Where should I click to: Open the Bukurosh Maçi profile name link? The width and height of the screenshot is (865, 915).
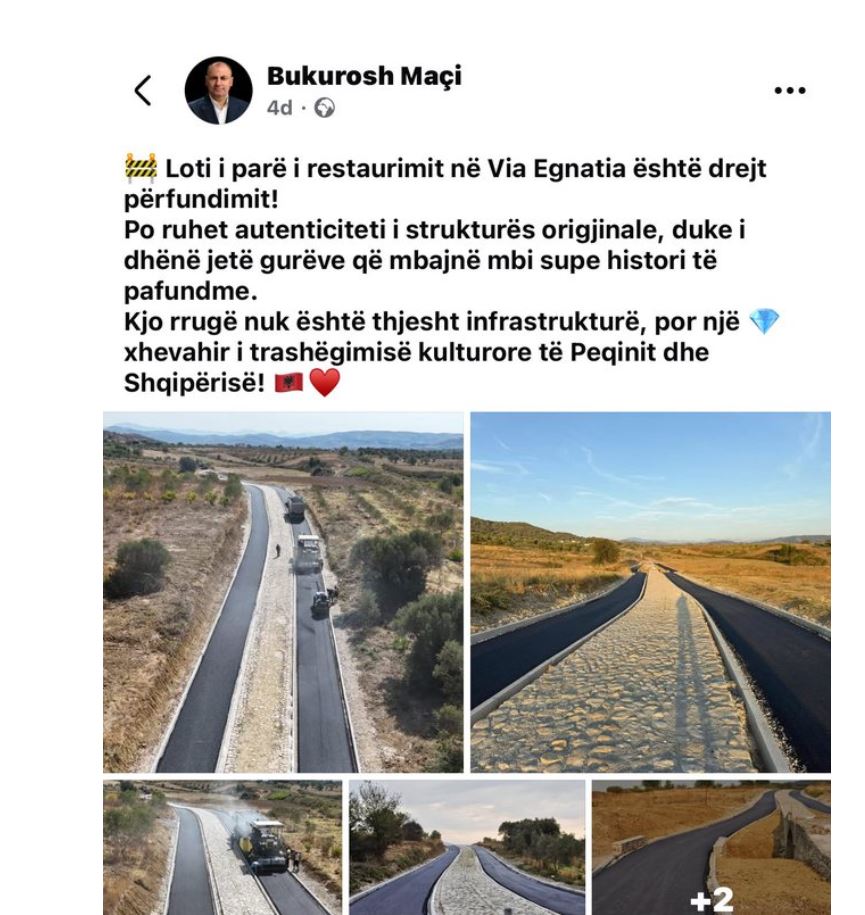(x=364, y=76)
